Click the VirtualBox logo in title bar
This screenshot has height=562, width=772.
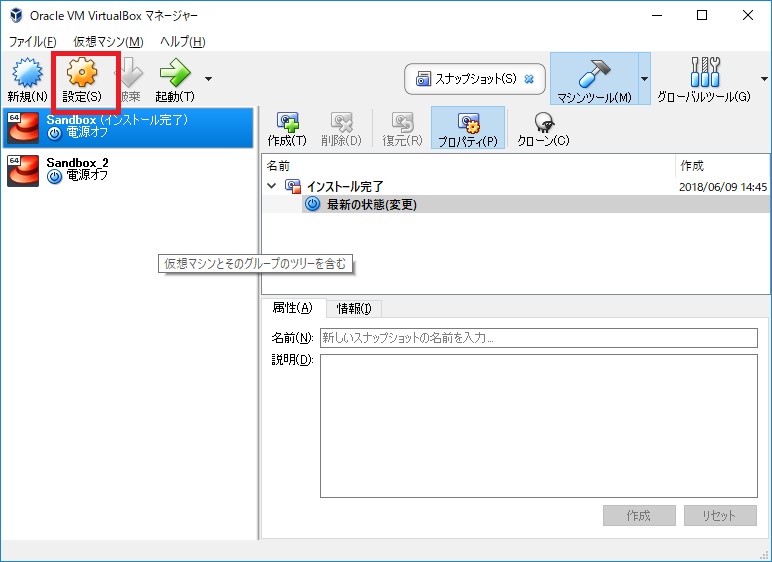pyautogui.click(x=16, y=15)
